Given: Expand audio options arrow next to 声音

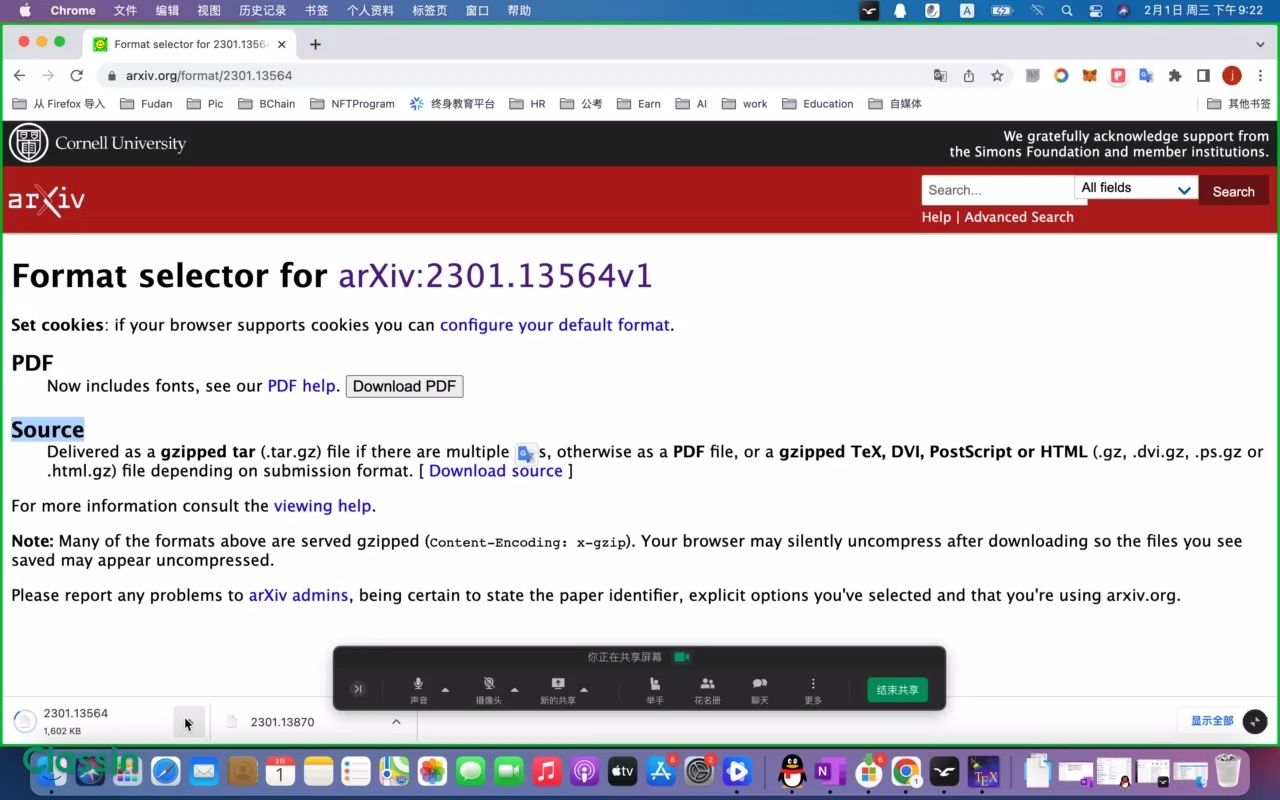Looking at the screenshot, I should click(445, 689).
